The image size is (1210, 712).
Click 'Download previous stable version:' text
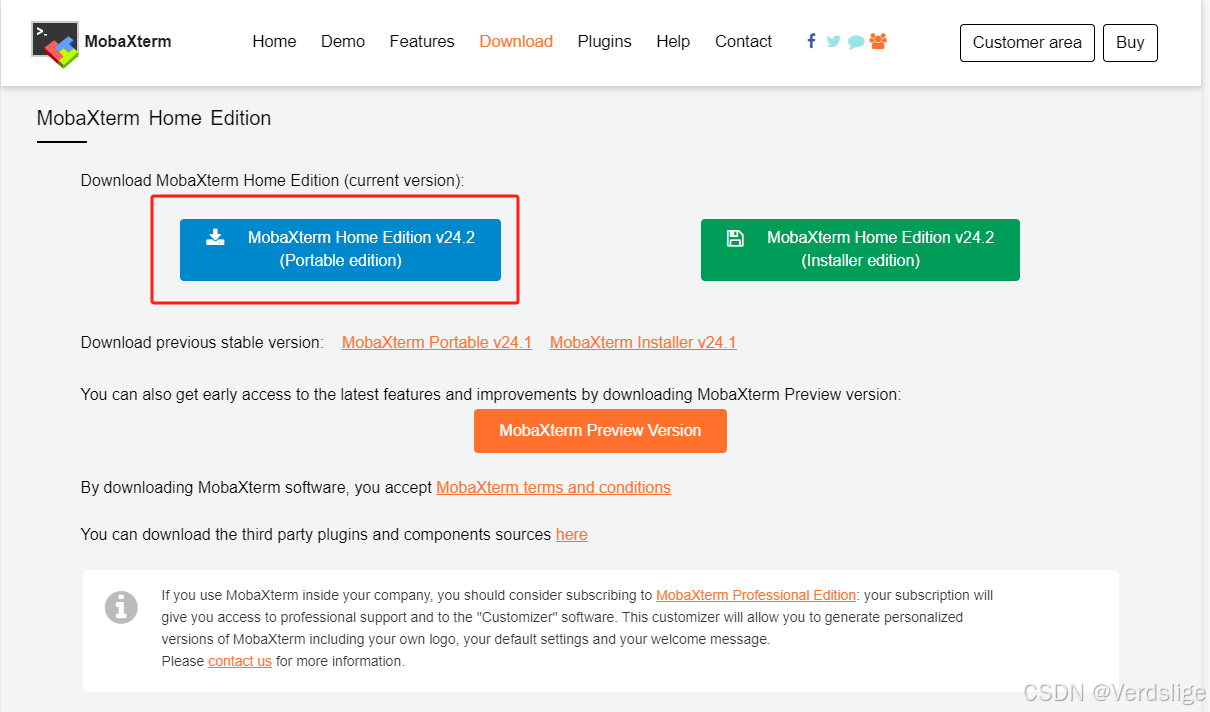tap(202, 343)
